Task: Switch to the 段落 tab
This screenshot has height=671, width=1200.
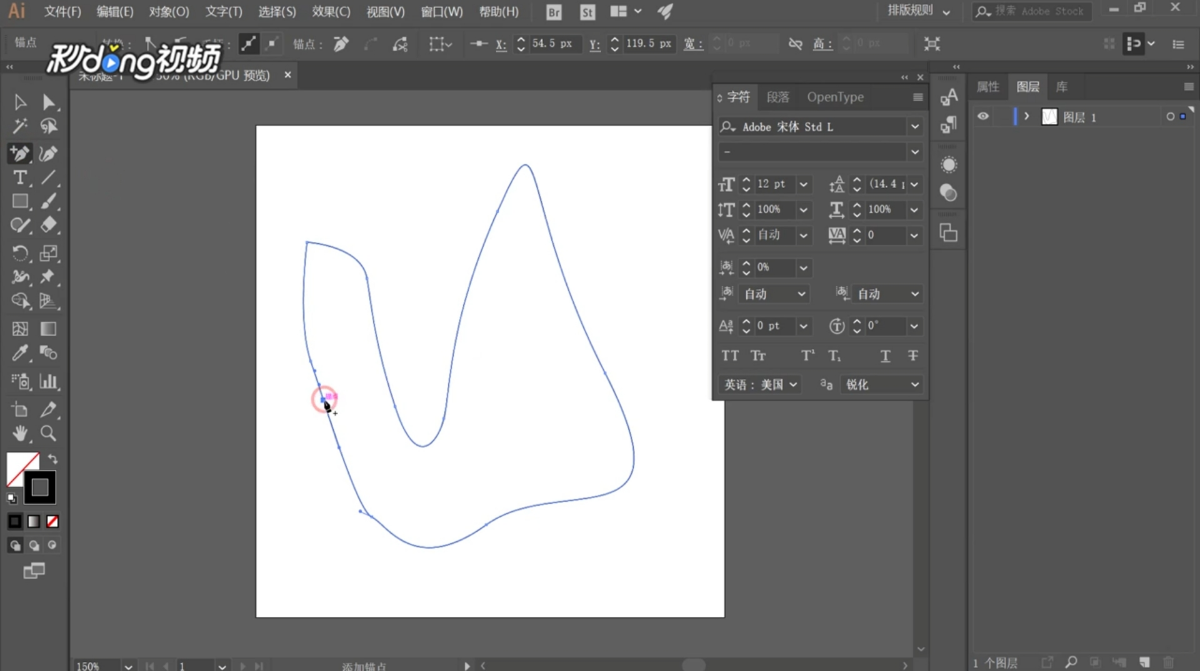Action: pyautogui.click(x=778, y=97)
